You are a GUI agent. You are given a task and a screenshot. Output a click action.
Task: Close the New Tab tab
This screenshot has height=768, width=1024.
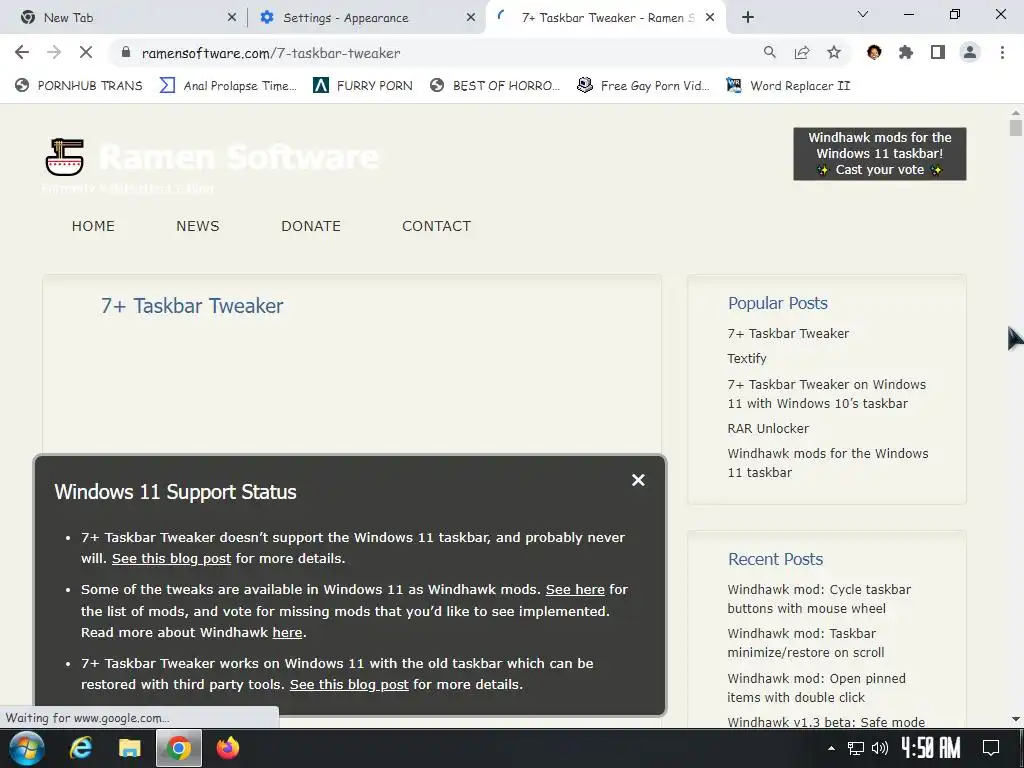coord(232,18)
